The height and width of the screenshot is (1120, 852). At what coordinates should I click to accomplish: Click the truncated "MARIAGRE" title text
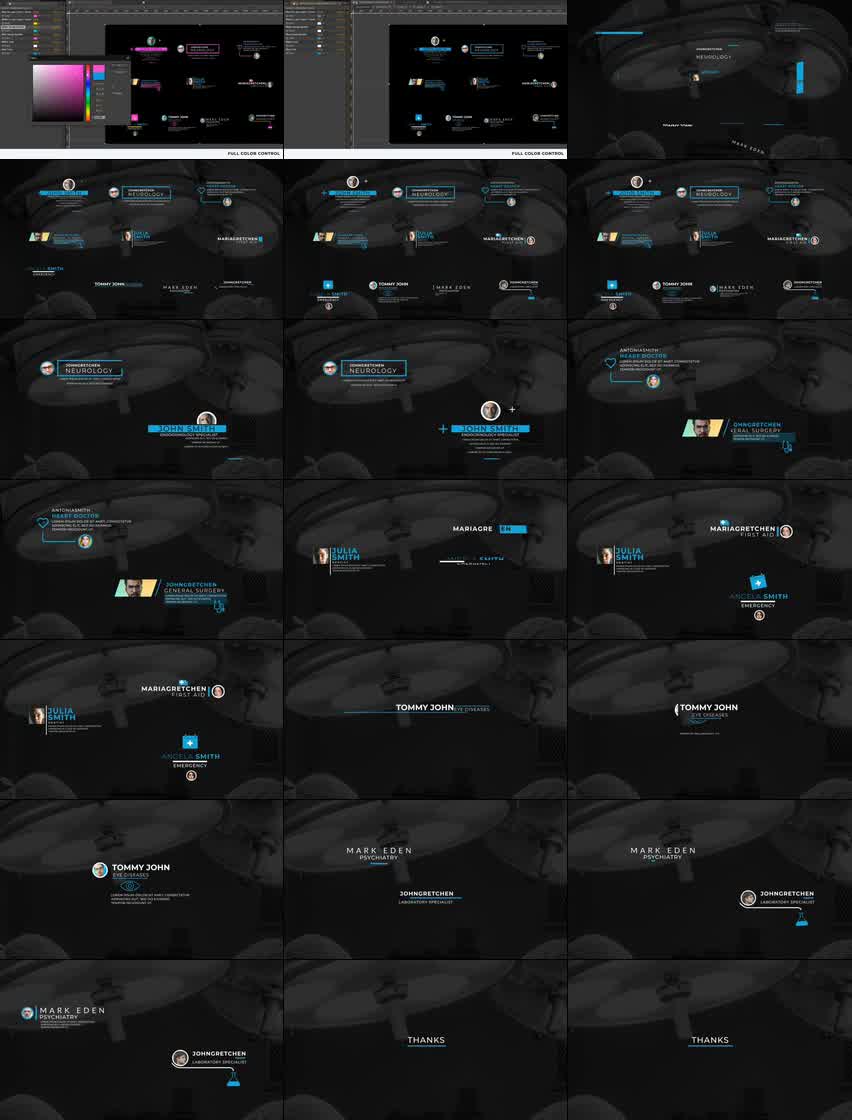(473, 529)
